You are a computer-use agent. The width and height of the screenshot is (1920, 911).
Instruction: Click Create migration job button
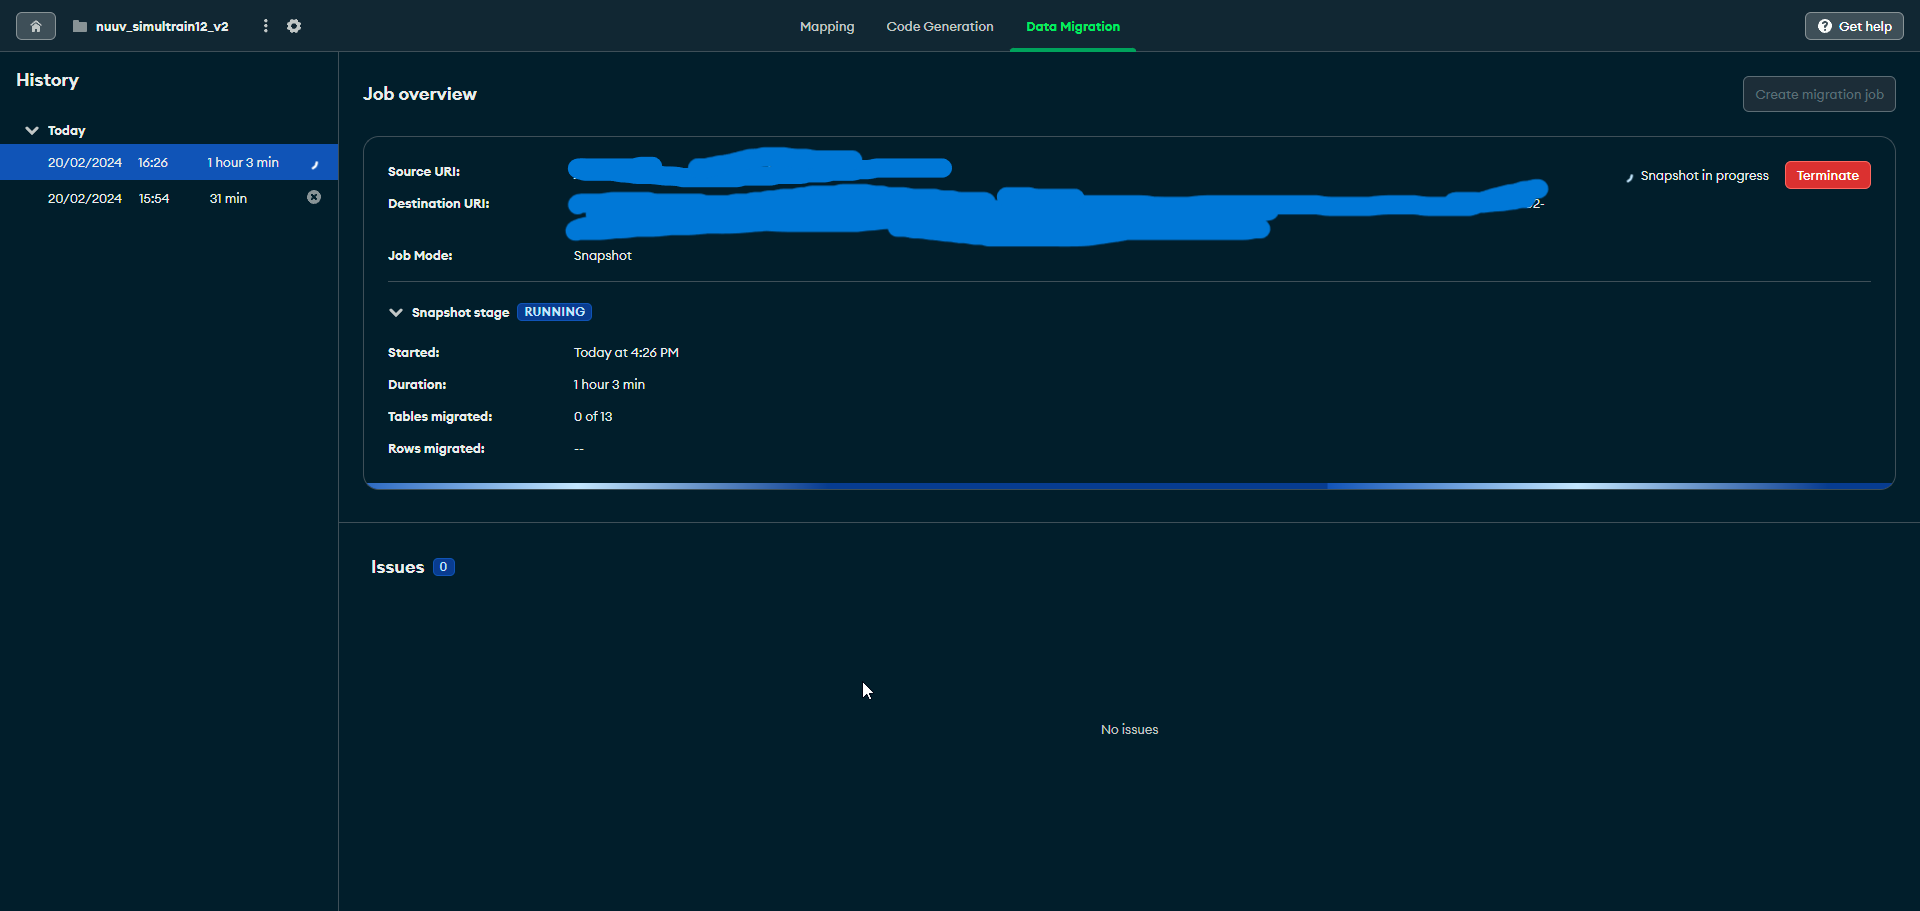click(1818, 94)
